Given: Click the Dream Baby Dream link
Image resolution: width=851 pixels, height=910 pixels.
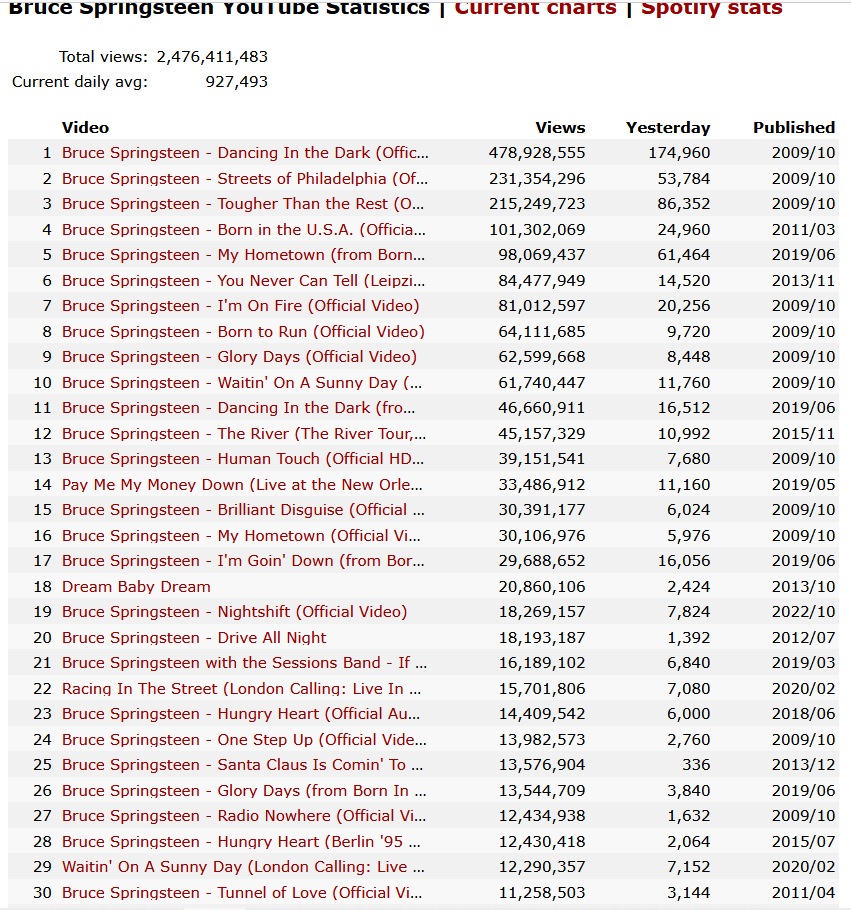Looking at the screenshot, I should pos(136,587).
